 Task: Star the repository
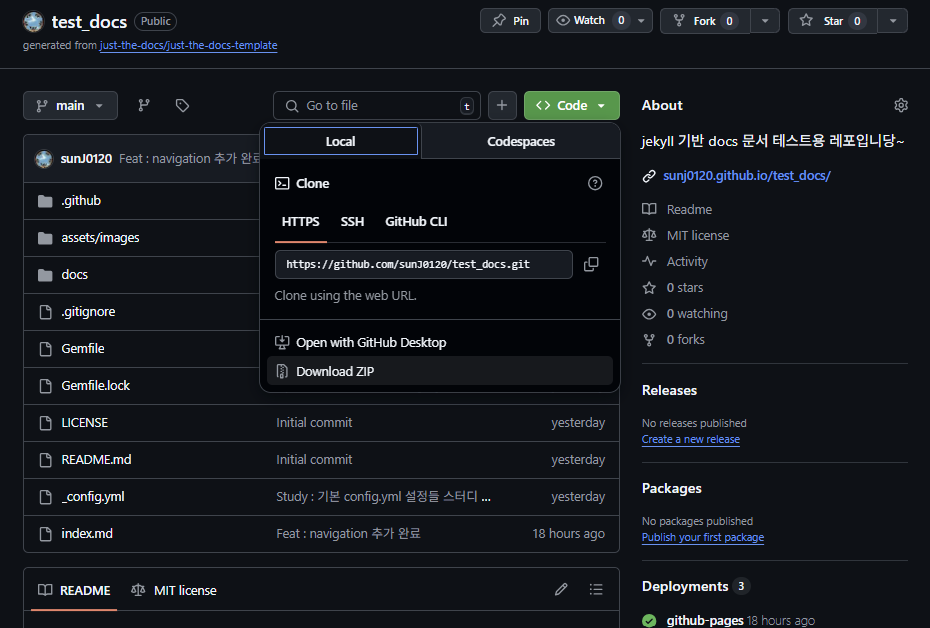(x=832, y=21)
